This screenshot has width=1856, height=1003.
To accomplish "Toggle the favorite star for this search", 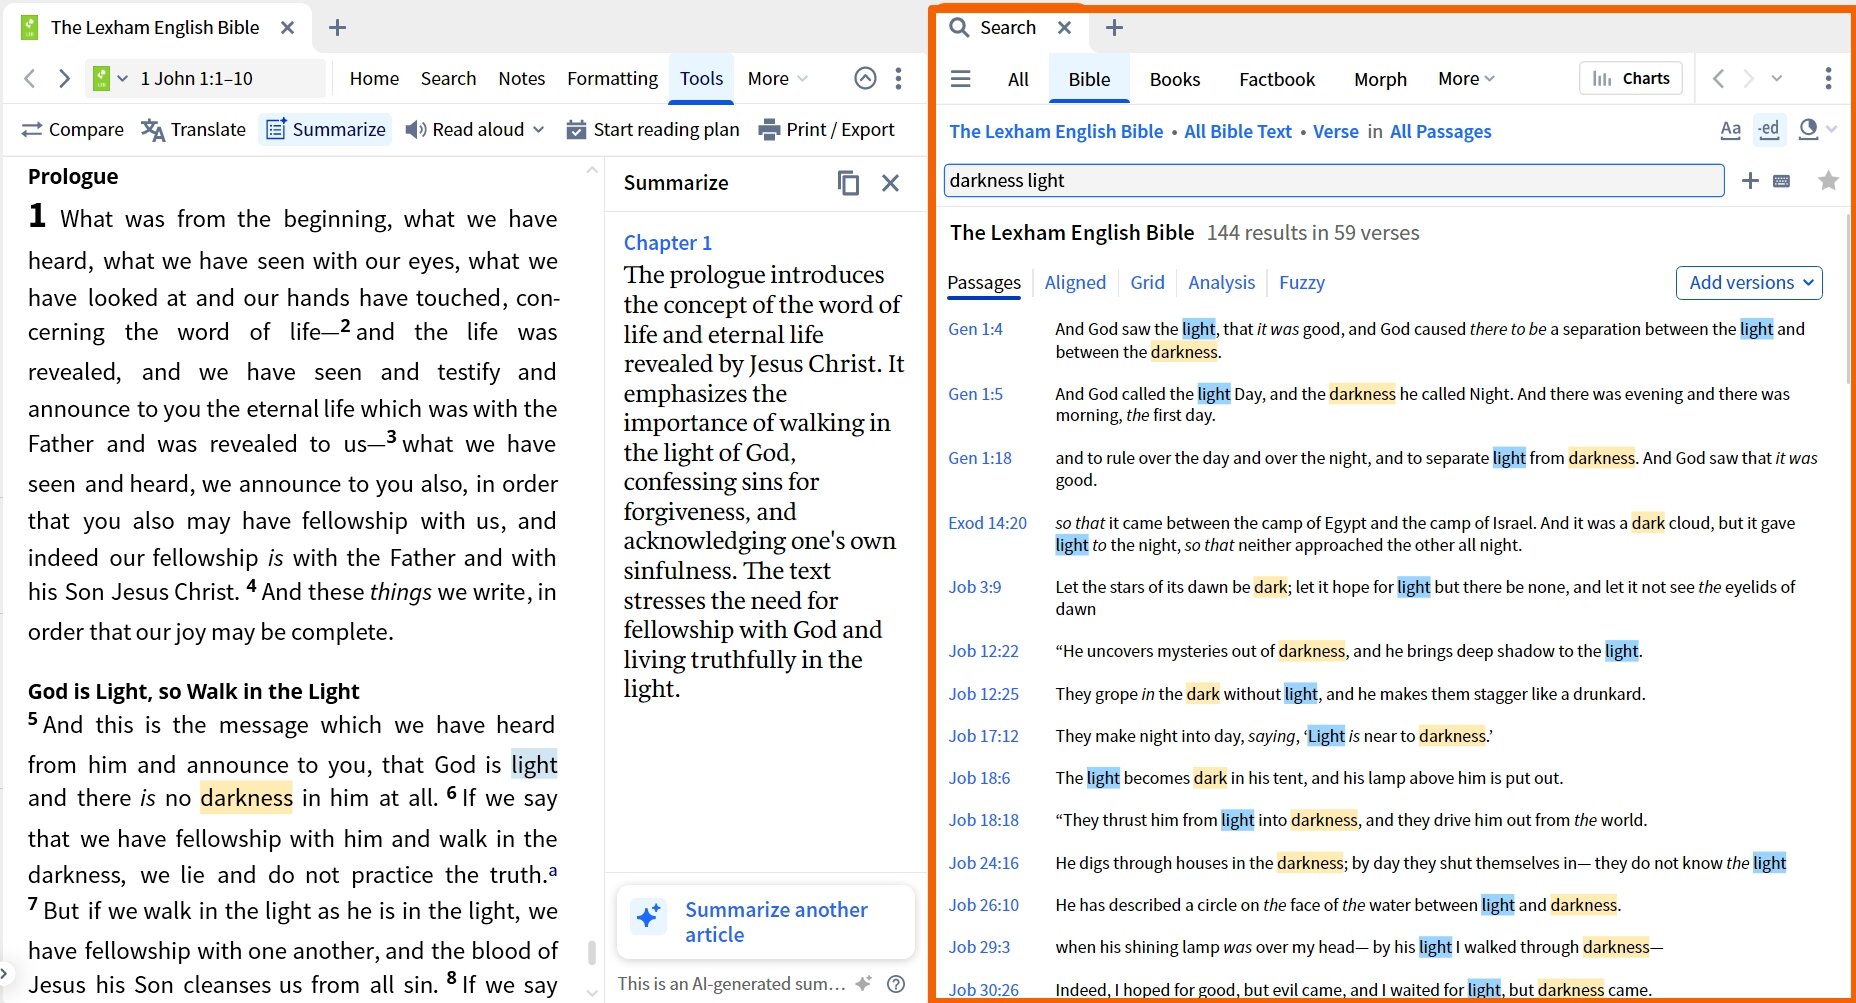I will (1828, 180).
